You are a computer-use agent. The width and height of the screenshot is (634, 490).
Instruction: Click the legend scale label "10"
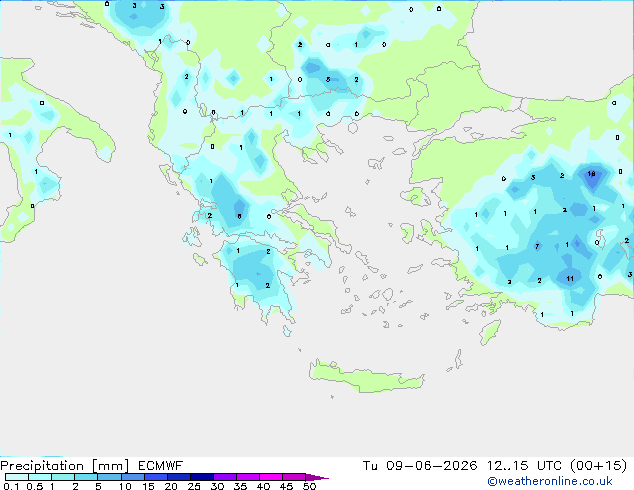pyautogui.click(x=125, y=486)
